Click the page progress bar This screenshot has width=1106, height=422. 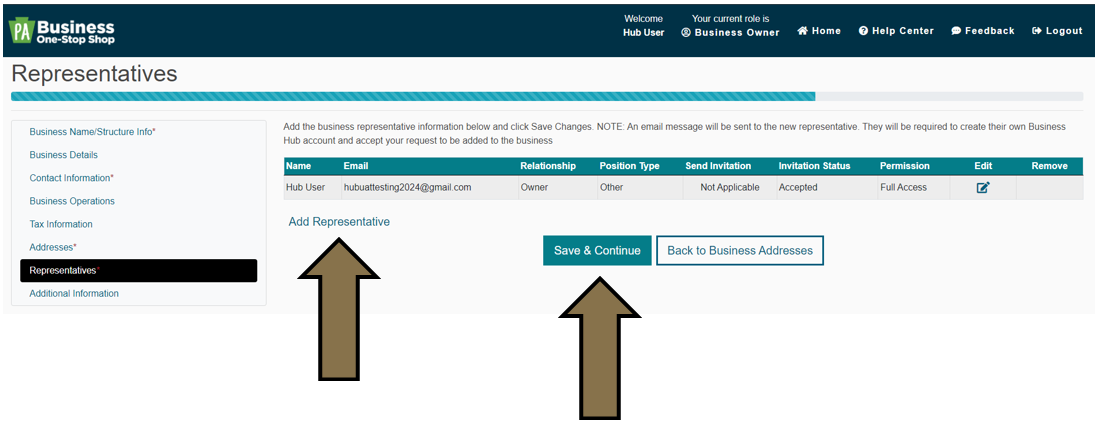(x=547, y=96)
